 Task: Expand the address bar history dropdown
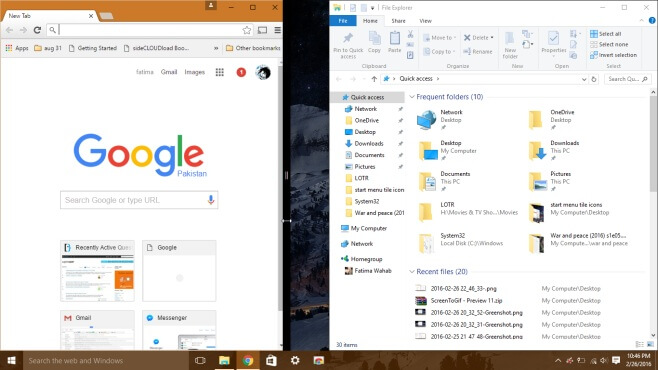click(x=584, y=79)
